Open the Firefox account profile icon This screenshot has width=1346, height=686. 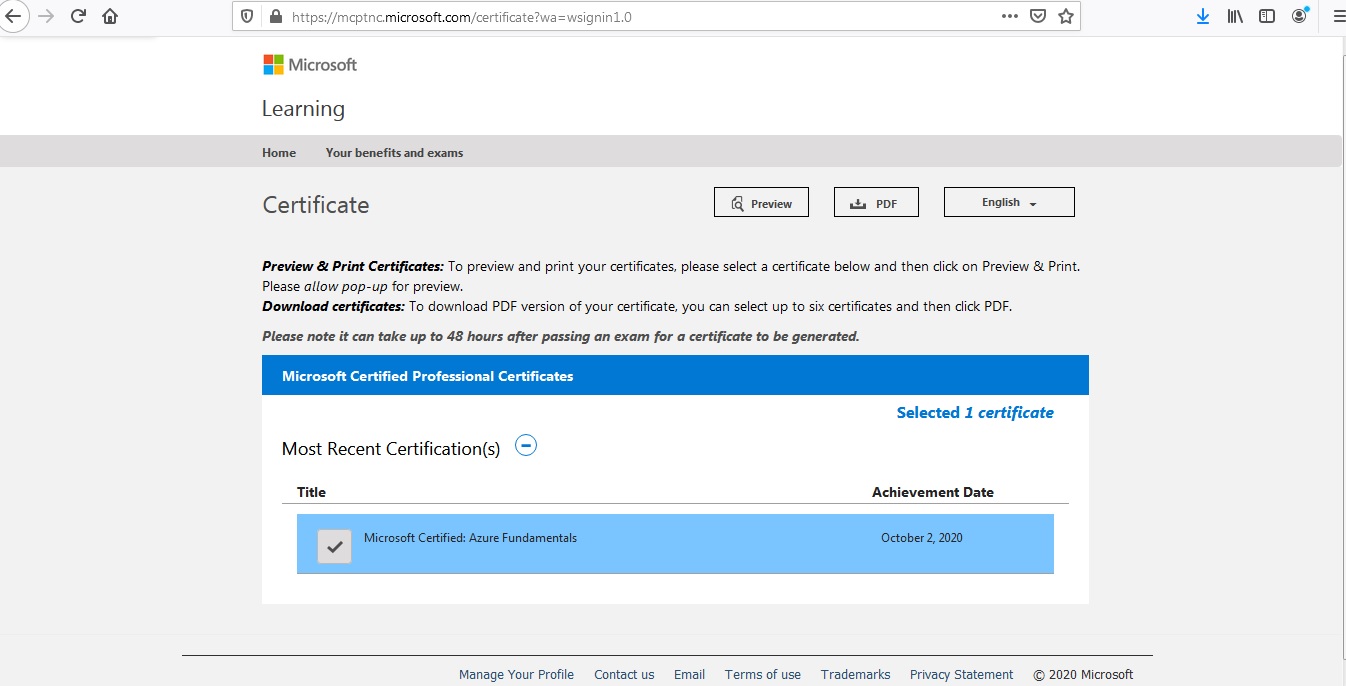tap(1299, 15)
